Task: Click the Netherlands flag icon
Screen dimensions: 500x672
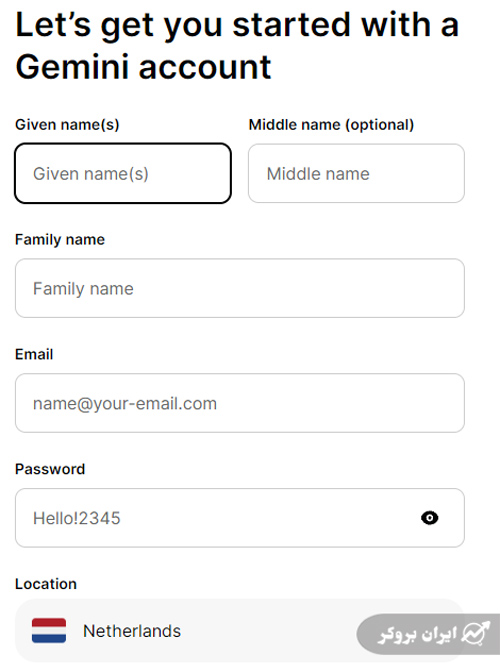Action: 49,630
